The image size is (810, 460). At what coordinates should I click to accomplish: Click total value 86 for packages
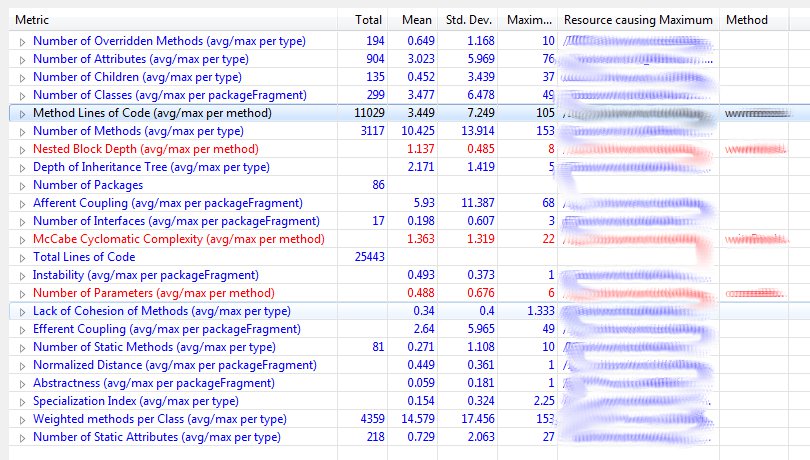[379, 185]
